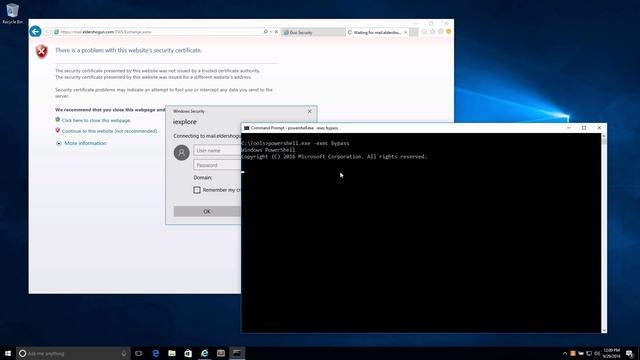Stop page loading with the address bar X
The image size is (640, 360).
(x=276, y=31)
